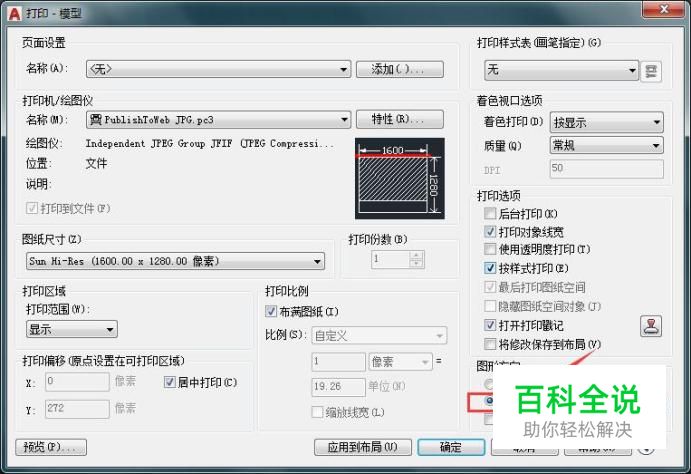Toggle 隐藏图纸空间对象 (J) checkbox
This screenshot has width=691, height=474.
490,306
